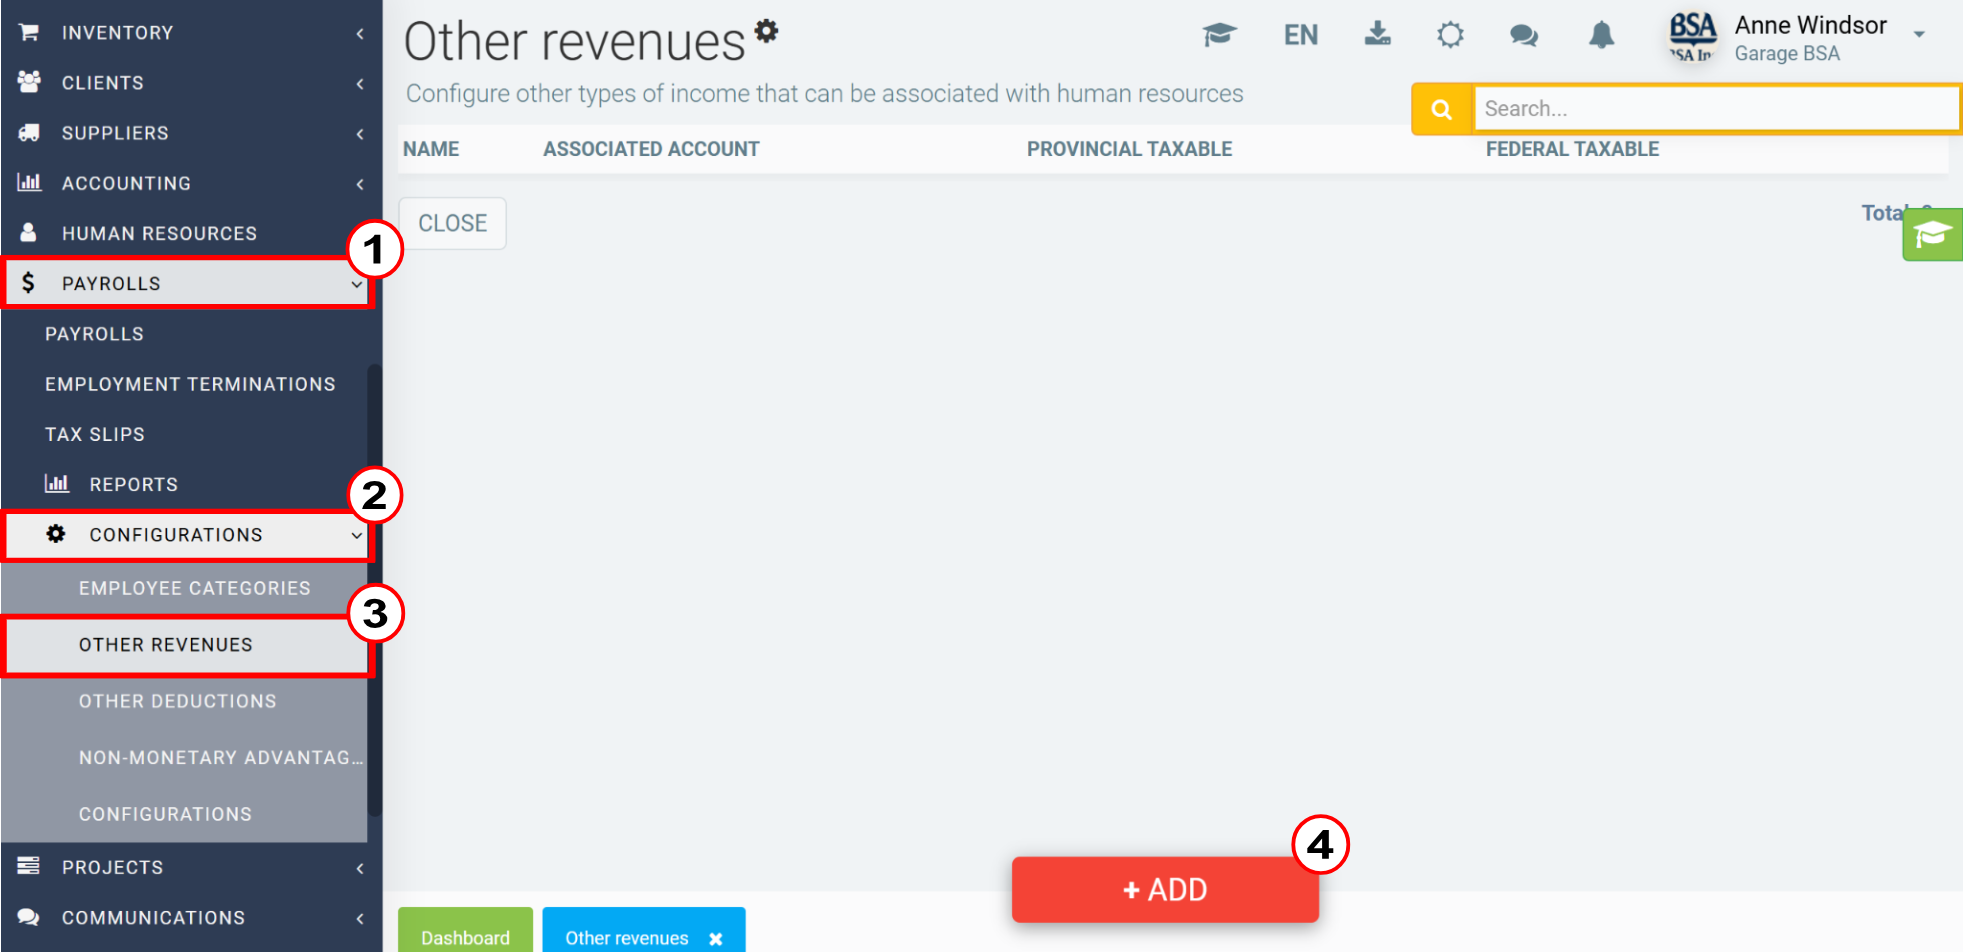Image resolution: width=1963 pixels, height=952 pixels.
Task: Click the Clients people icon
Action: 29,82
